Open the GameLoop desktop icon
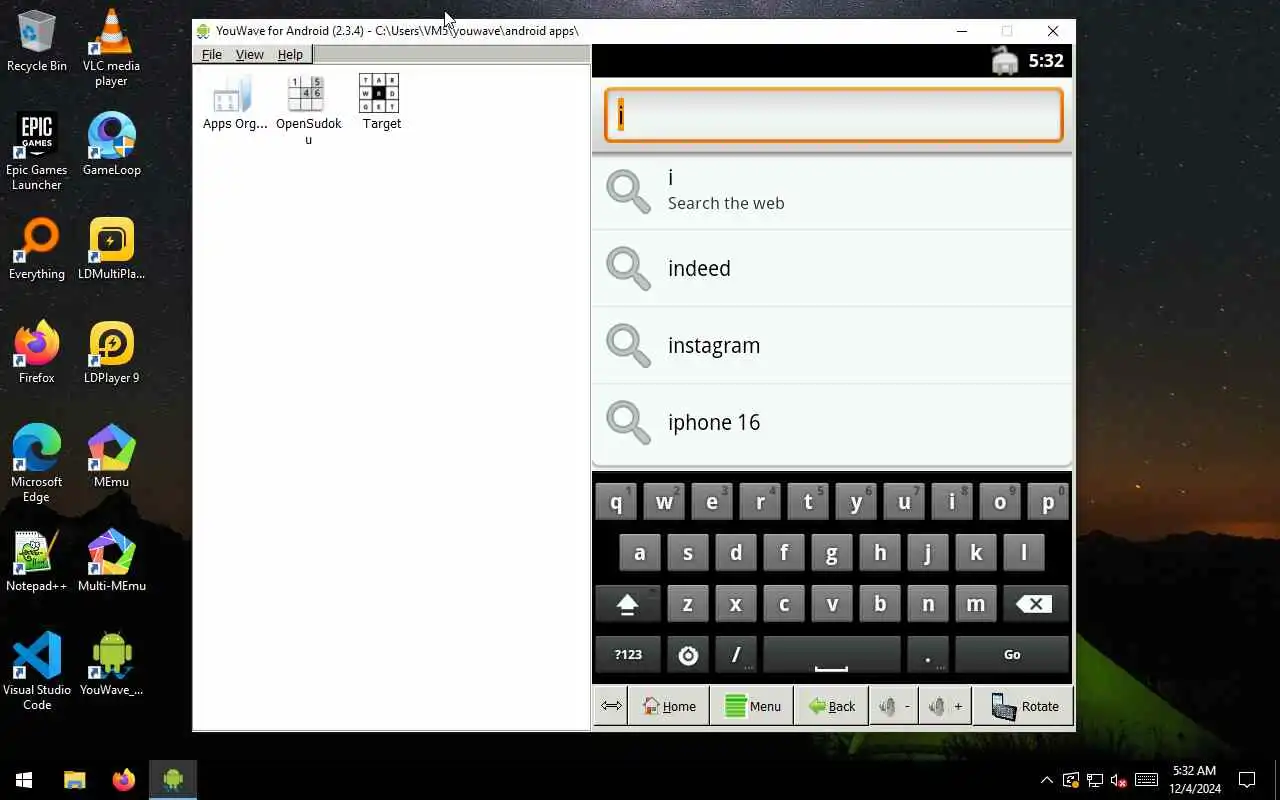The image size is (1280, 800). point(111,144)
